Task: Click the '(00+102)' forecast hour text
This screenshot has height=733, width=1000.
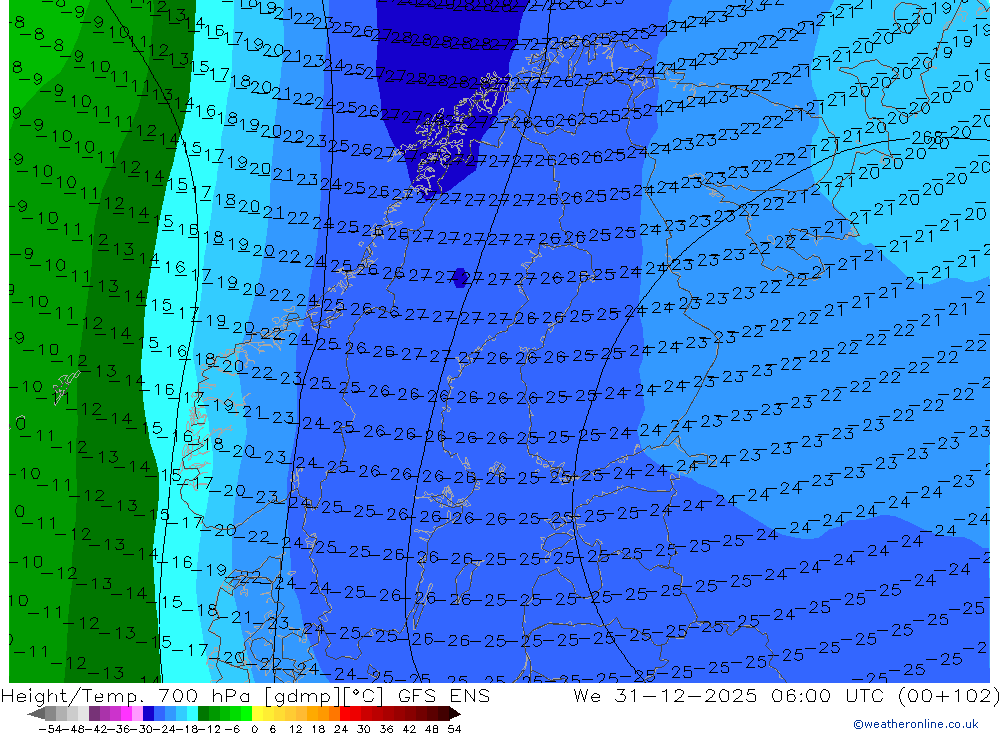Action: (948, 696)
